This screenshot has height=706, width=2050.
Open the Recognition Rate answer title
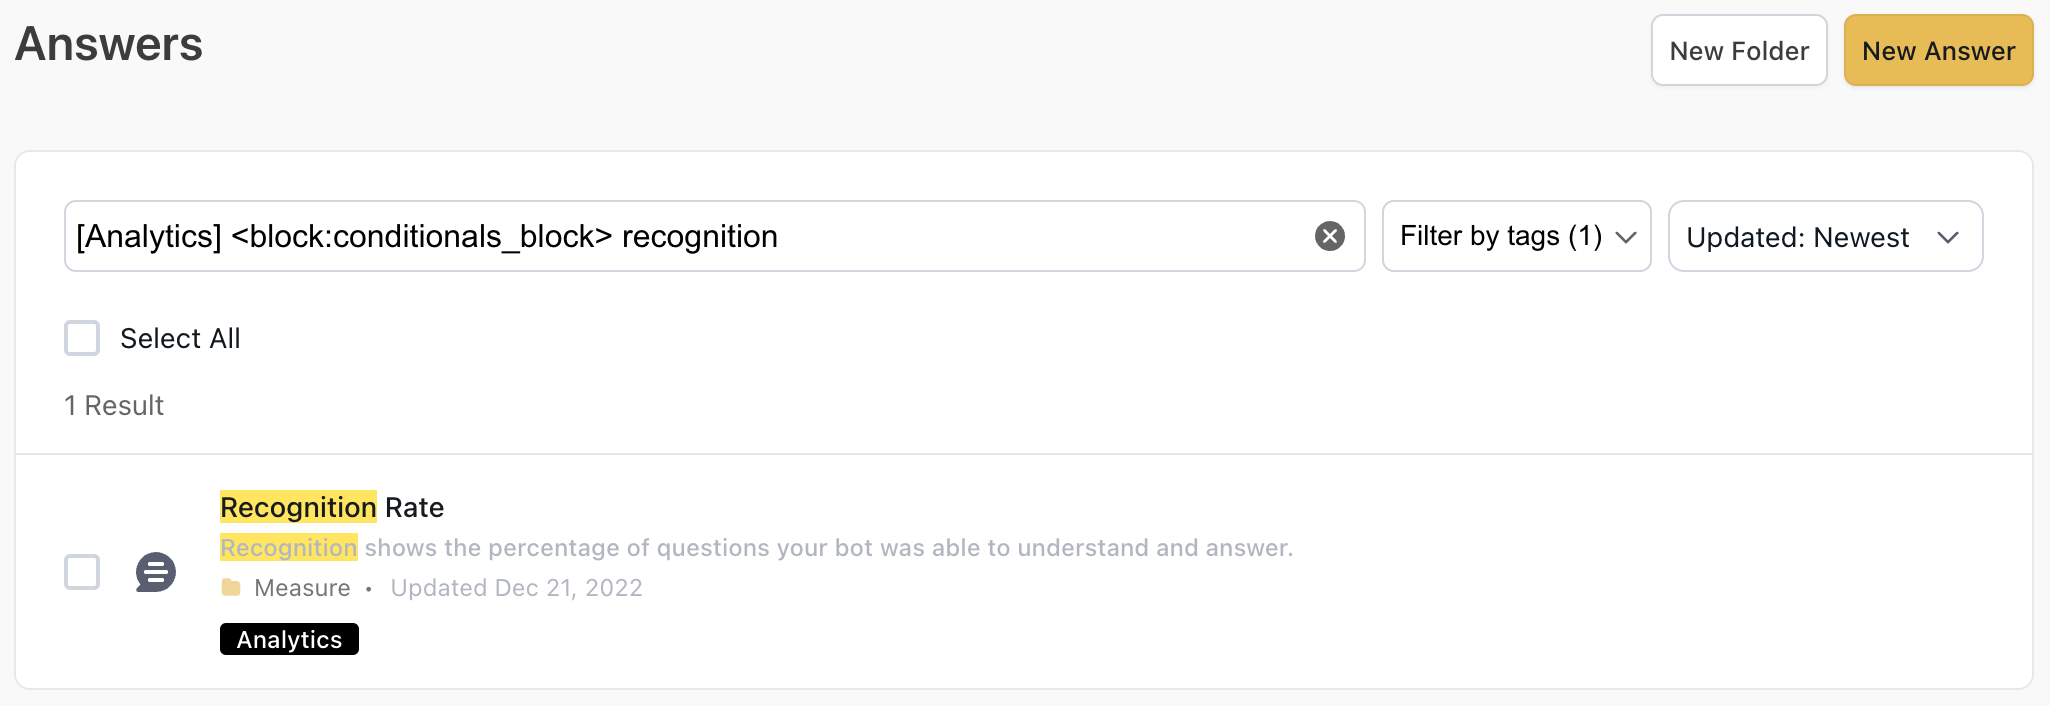[332, 507]
